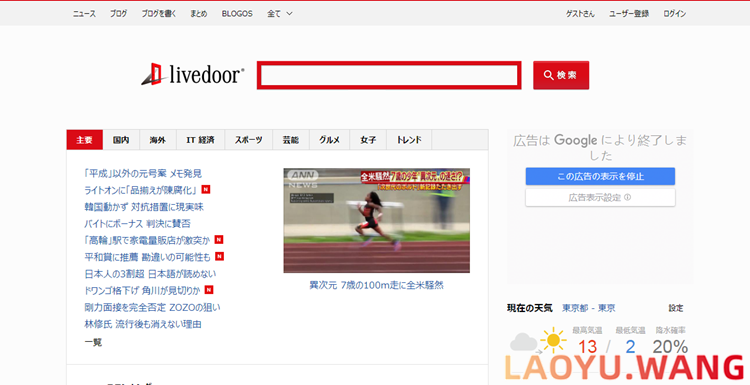Viewport: 750px width, 385px height.
Task: Open the weather 設定 link
Action: click(676, 308)
